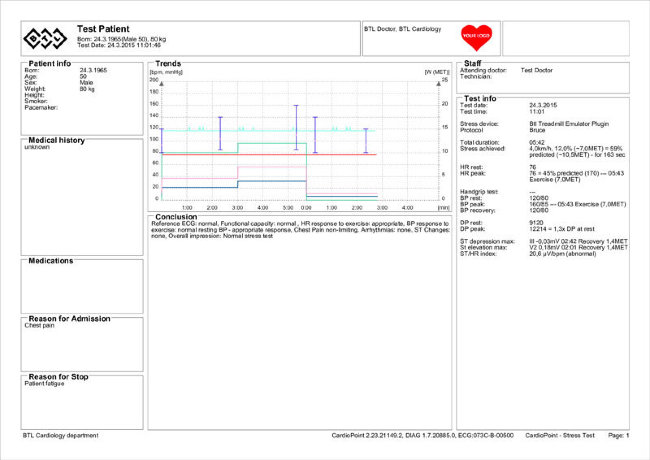Select the 'BP peak:' label
Viewport: 650px width, 460px height.
coord(473,204)
